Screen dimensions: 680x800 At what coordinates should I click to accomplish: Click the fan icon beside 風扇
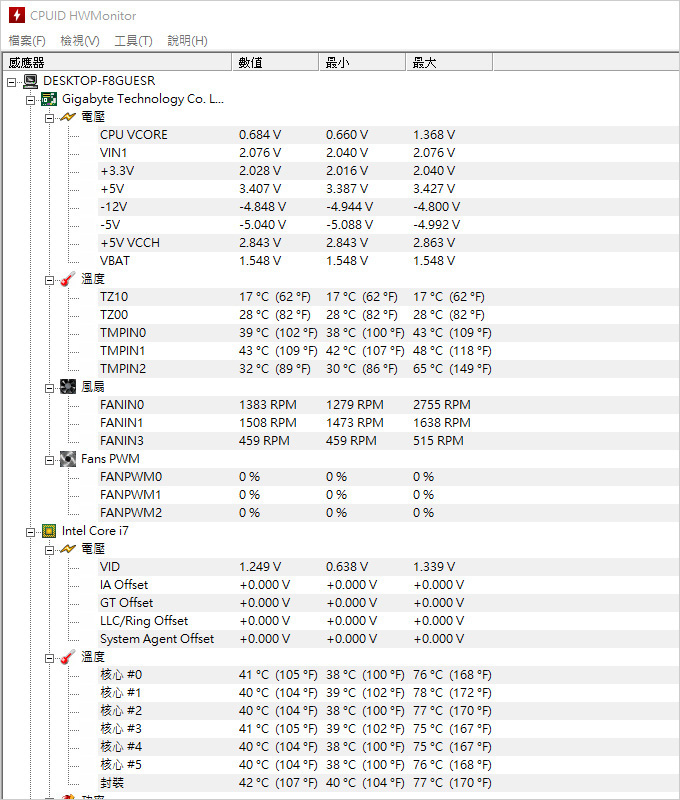tap(67, 387)
